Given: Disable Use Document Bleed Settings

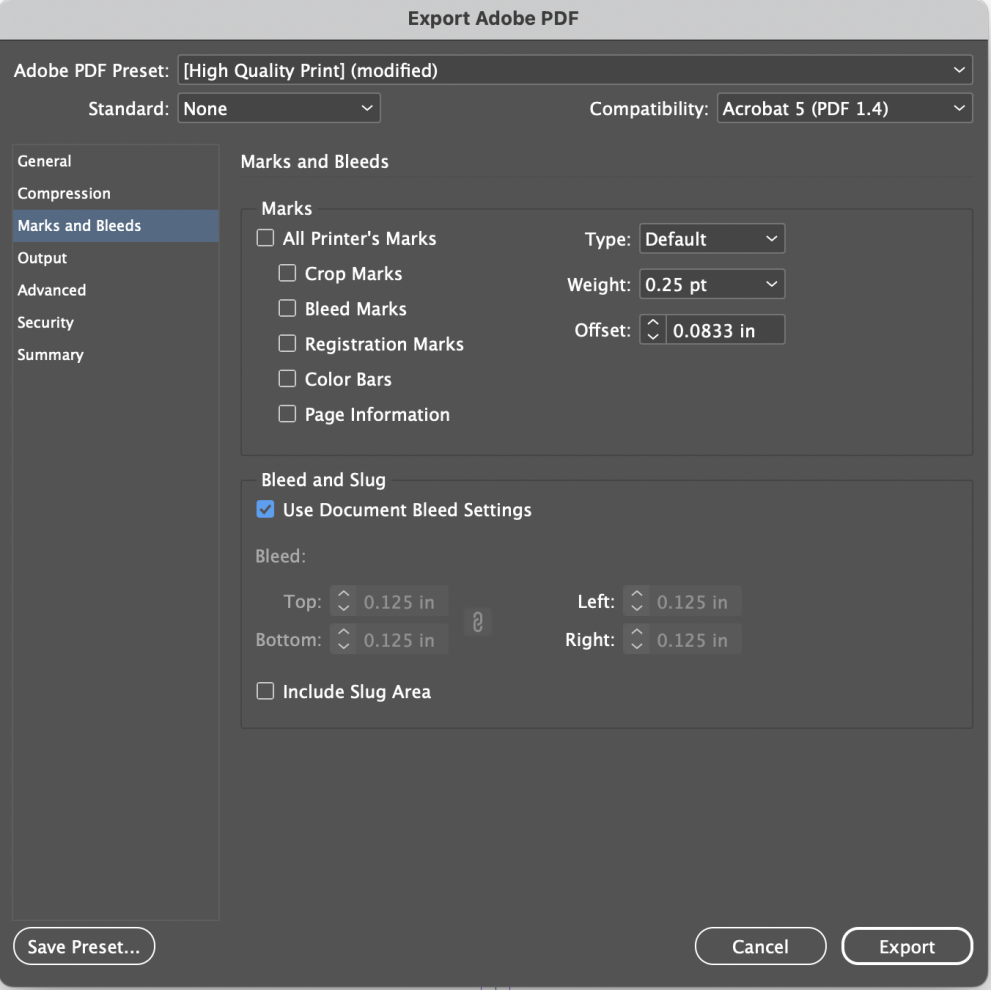Looking at the screenshot, I should 265,509.
